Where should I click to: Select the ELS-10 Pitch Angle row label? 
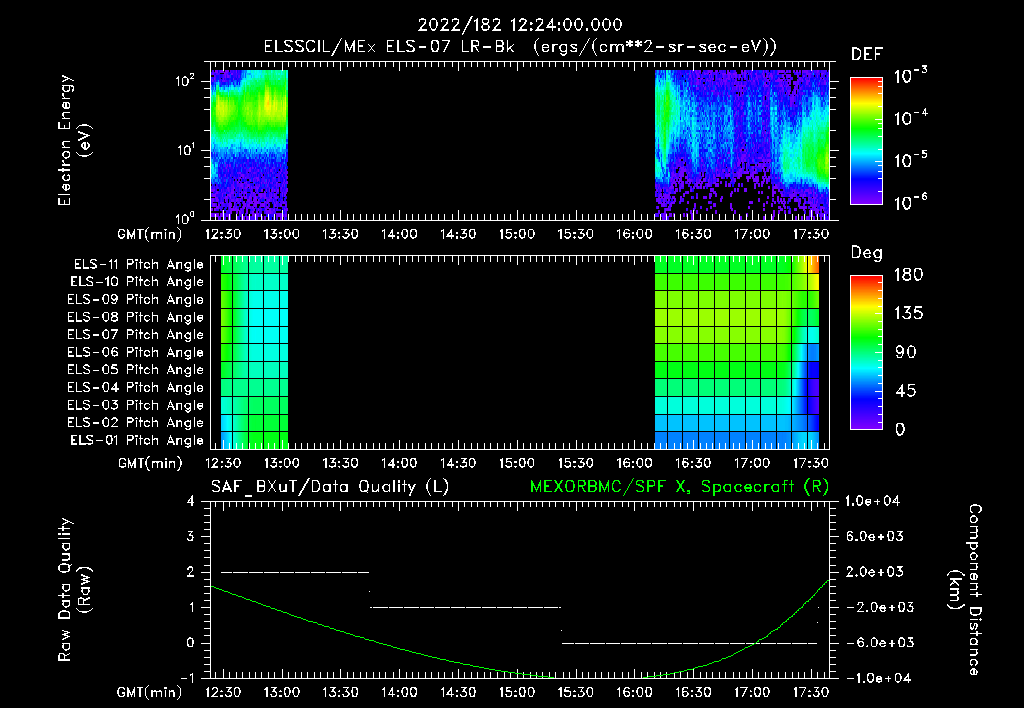coord(136,282)
